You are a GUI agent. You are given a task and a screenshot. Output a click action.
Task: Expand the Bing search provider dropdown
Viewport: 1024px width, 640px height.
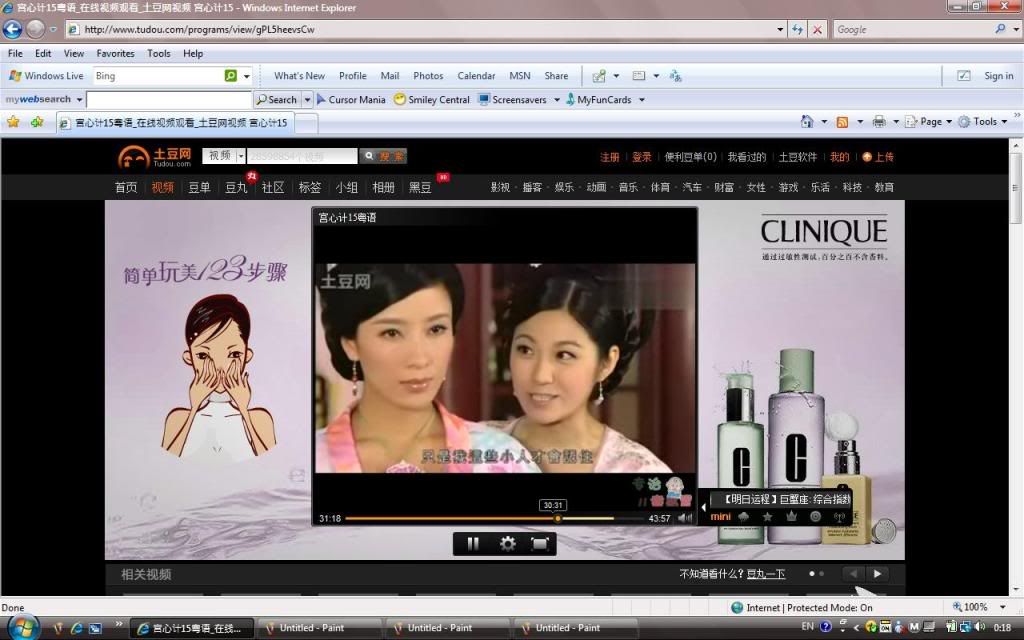coord(246,76)
